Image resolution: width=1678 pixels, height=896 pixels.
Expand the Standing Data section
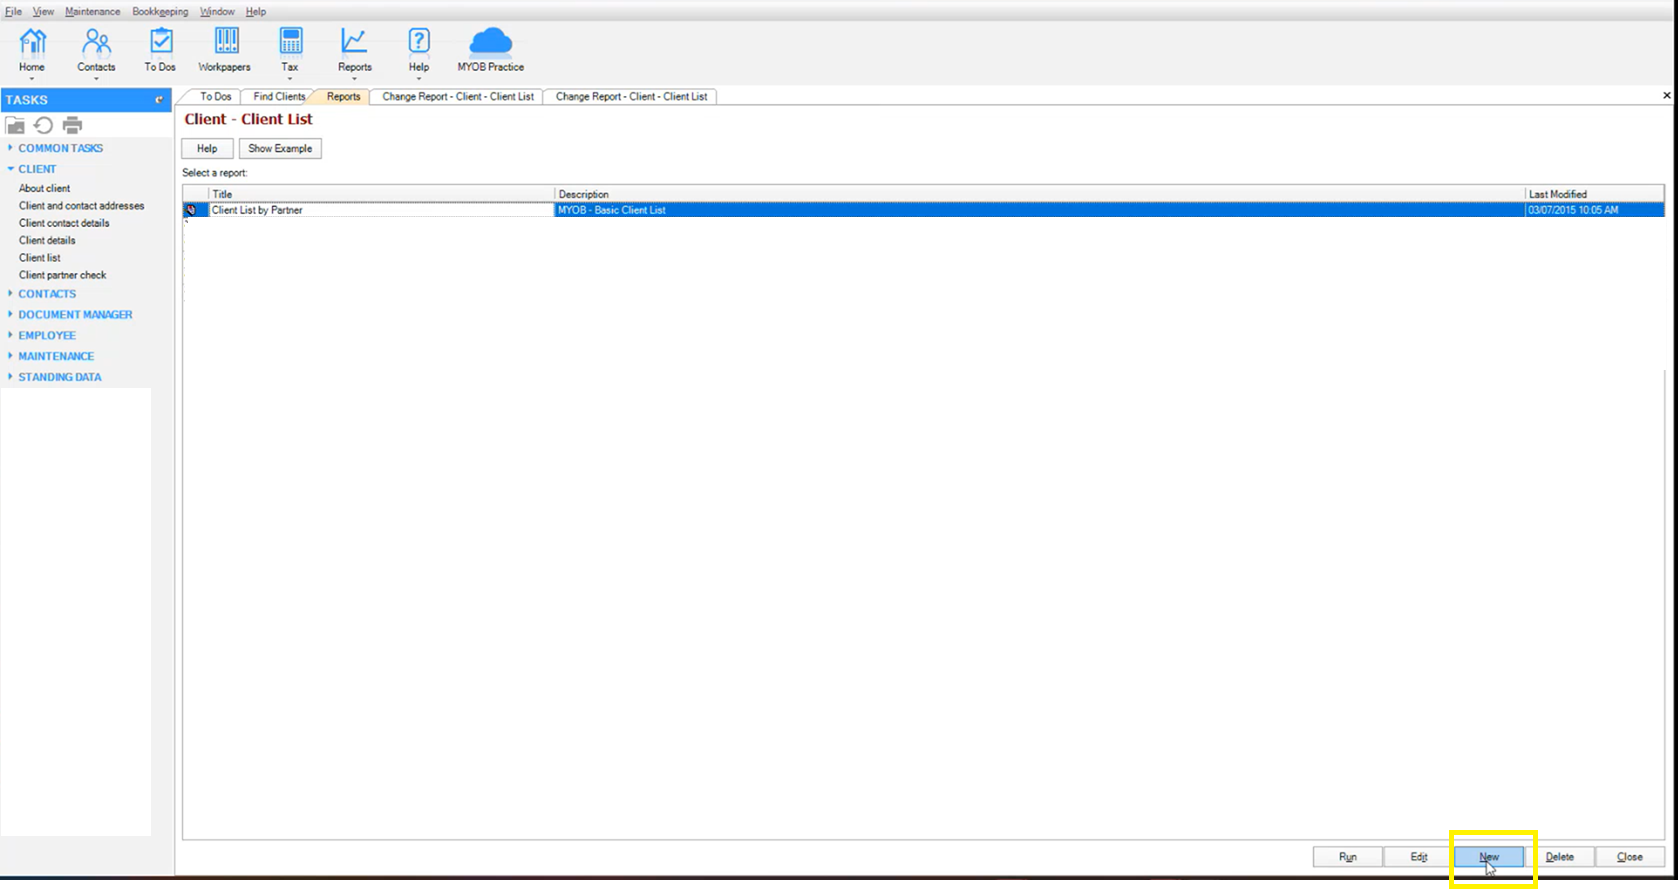[60, 377]
